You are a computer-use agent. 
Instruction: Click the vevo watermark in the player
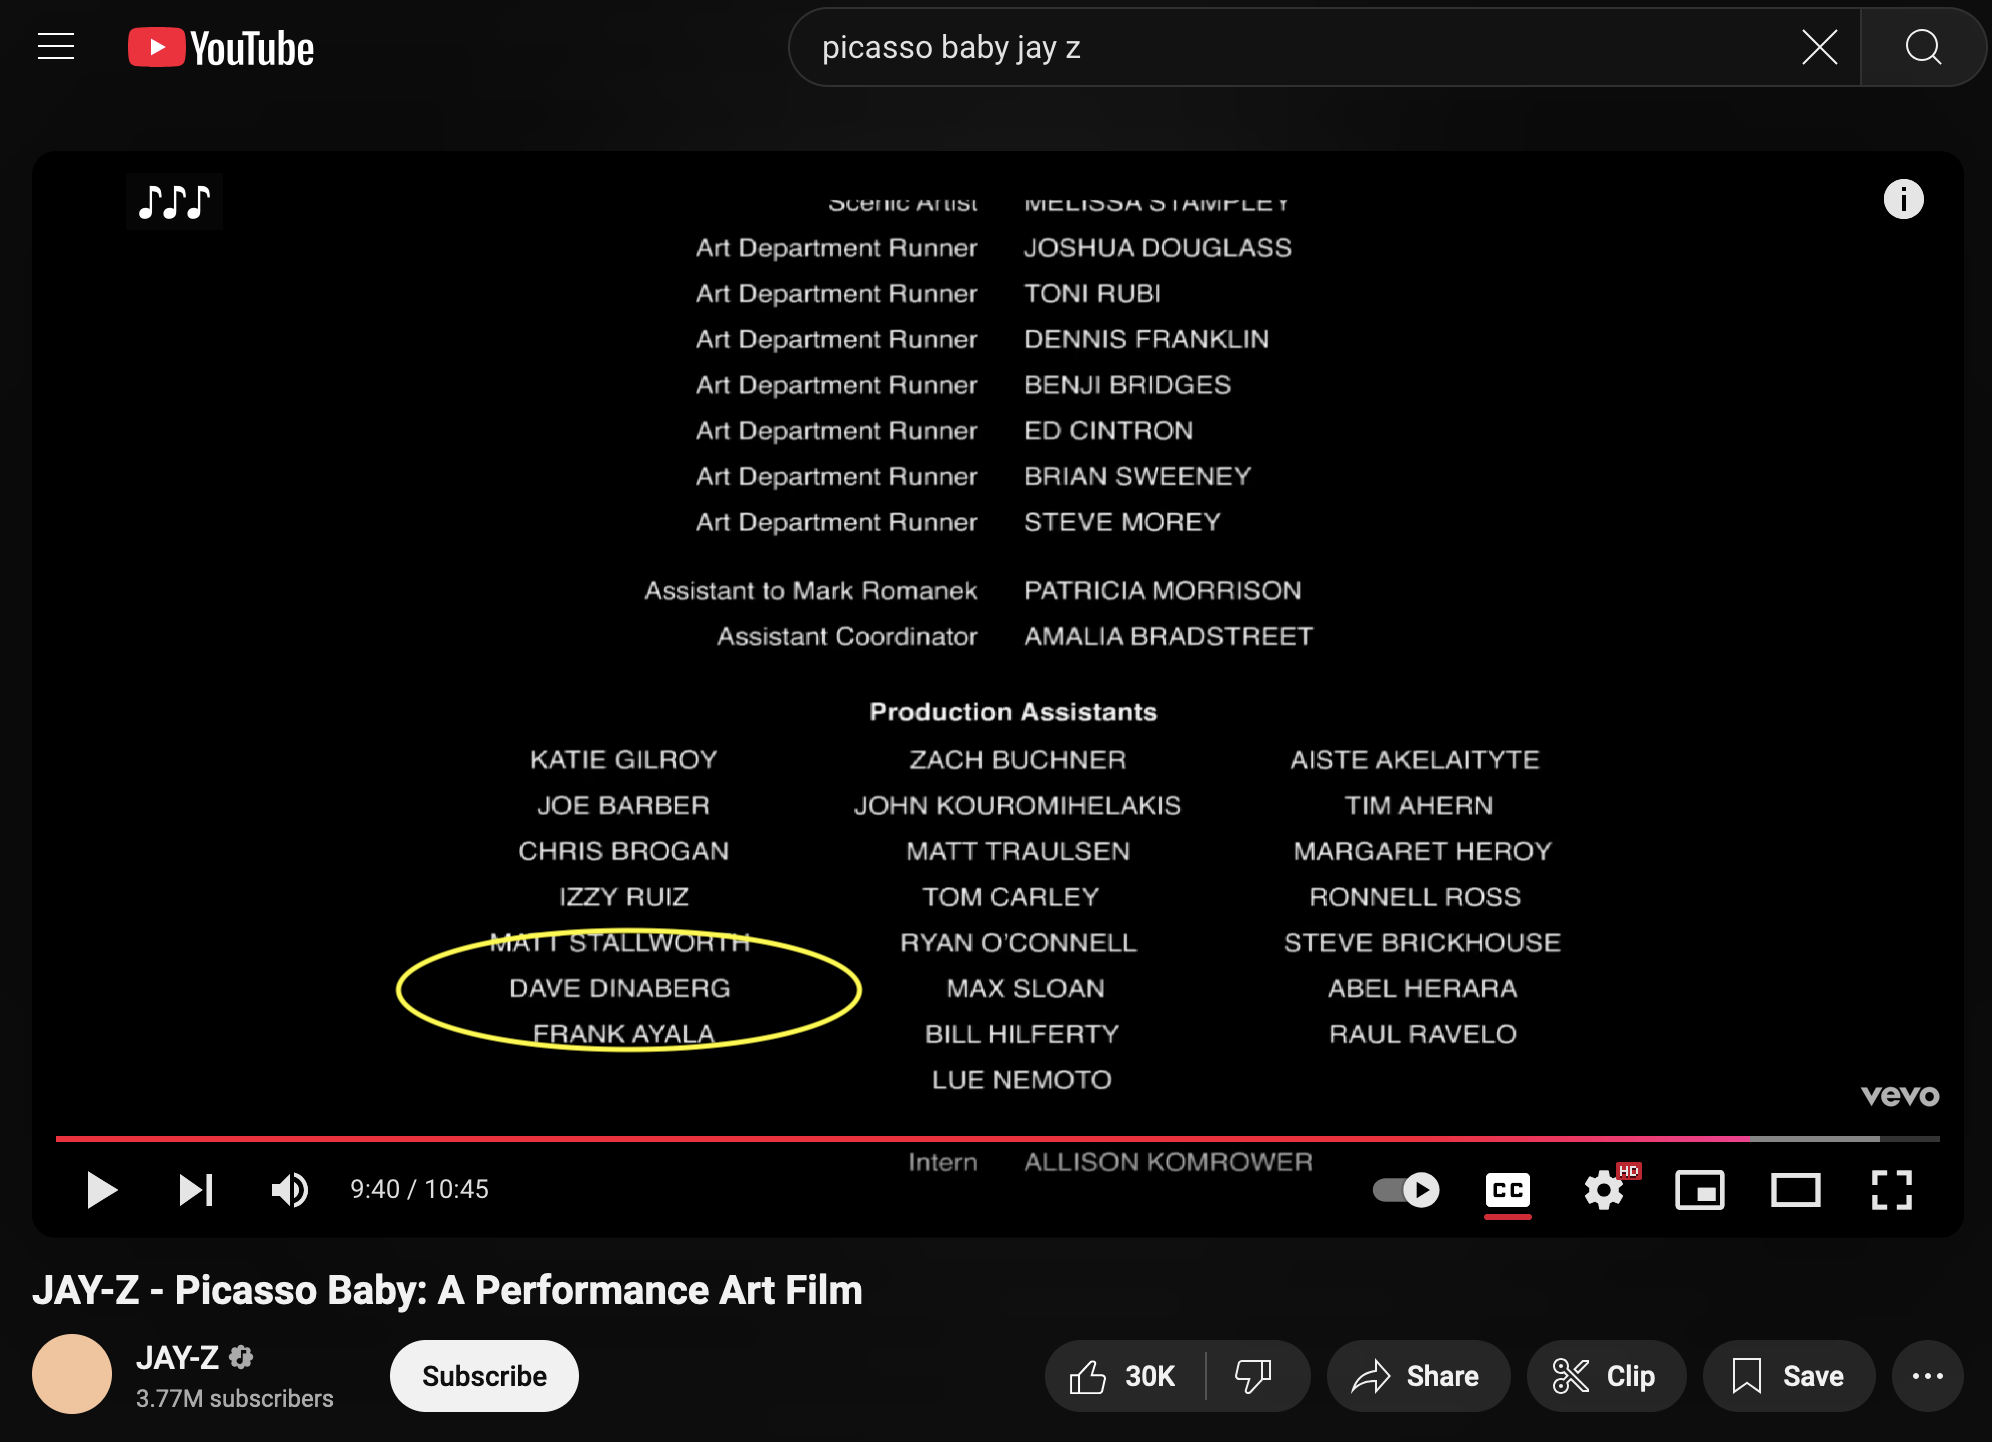click(x=1899, y=1096)
